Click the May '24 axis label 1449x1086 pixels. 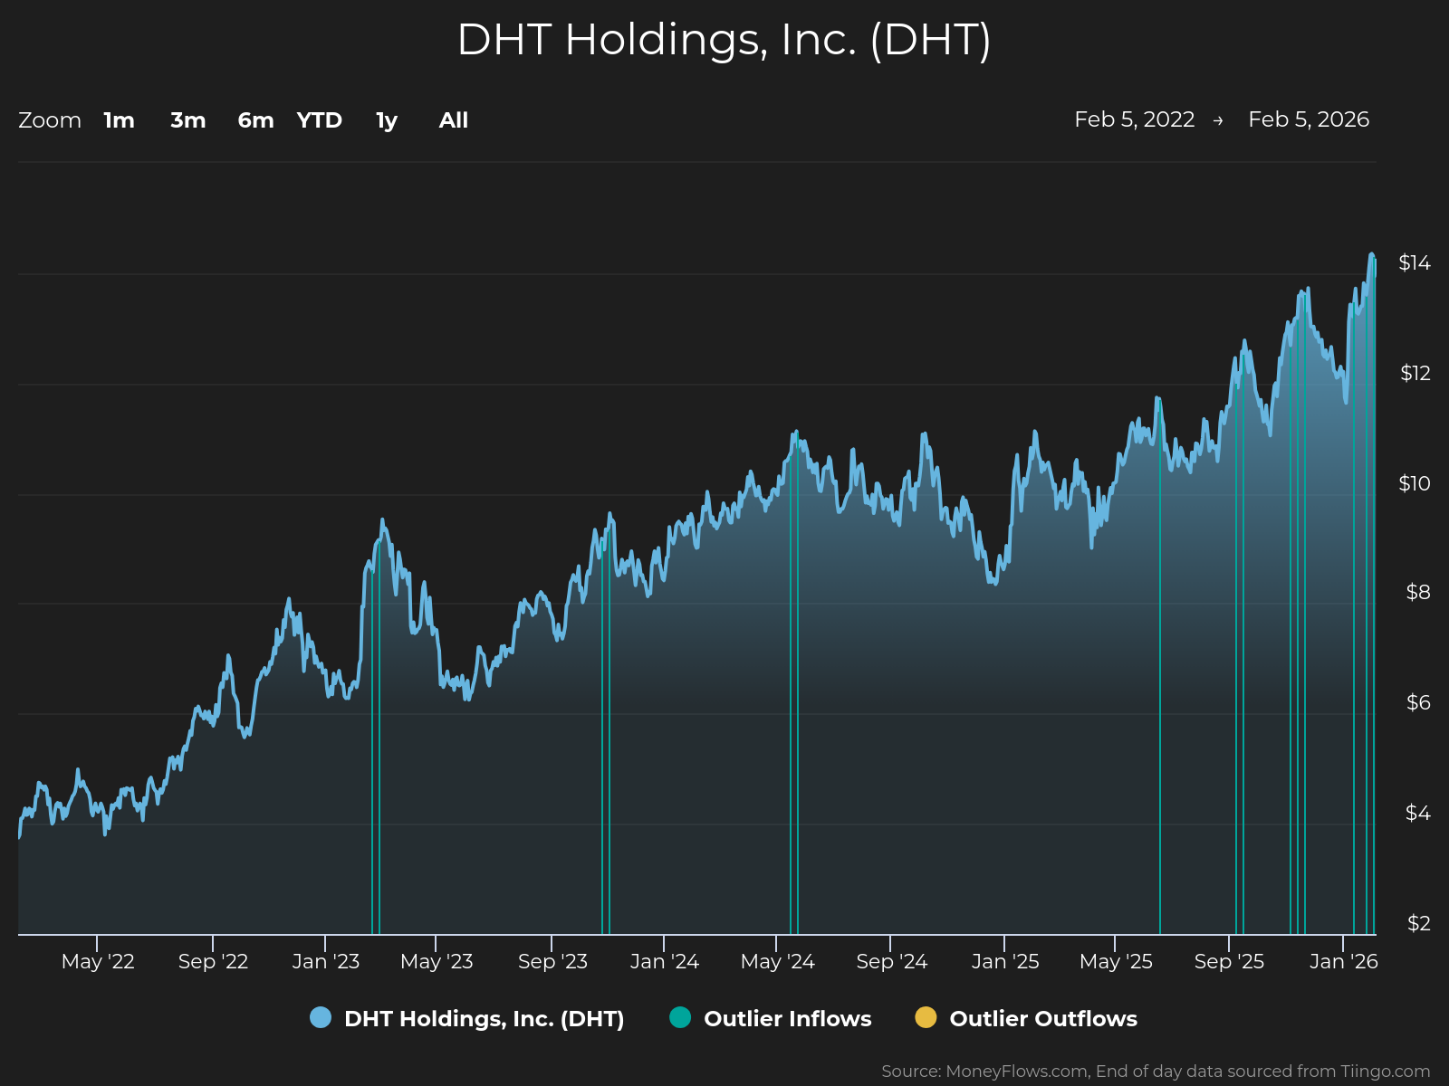(778, 961)
